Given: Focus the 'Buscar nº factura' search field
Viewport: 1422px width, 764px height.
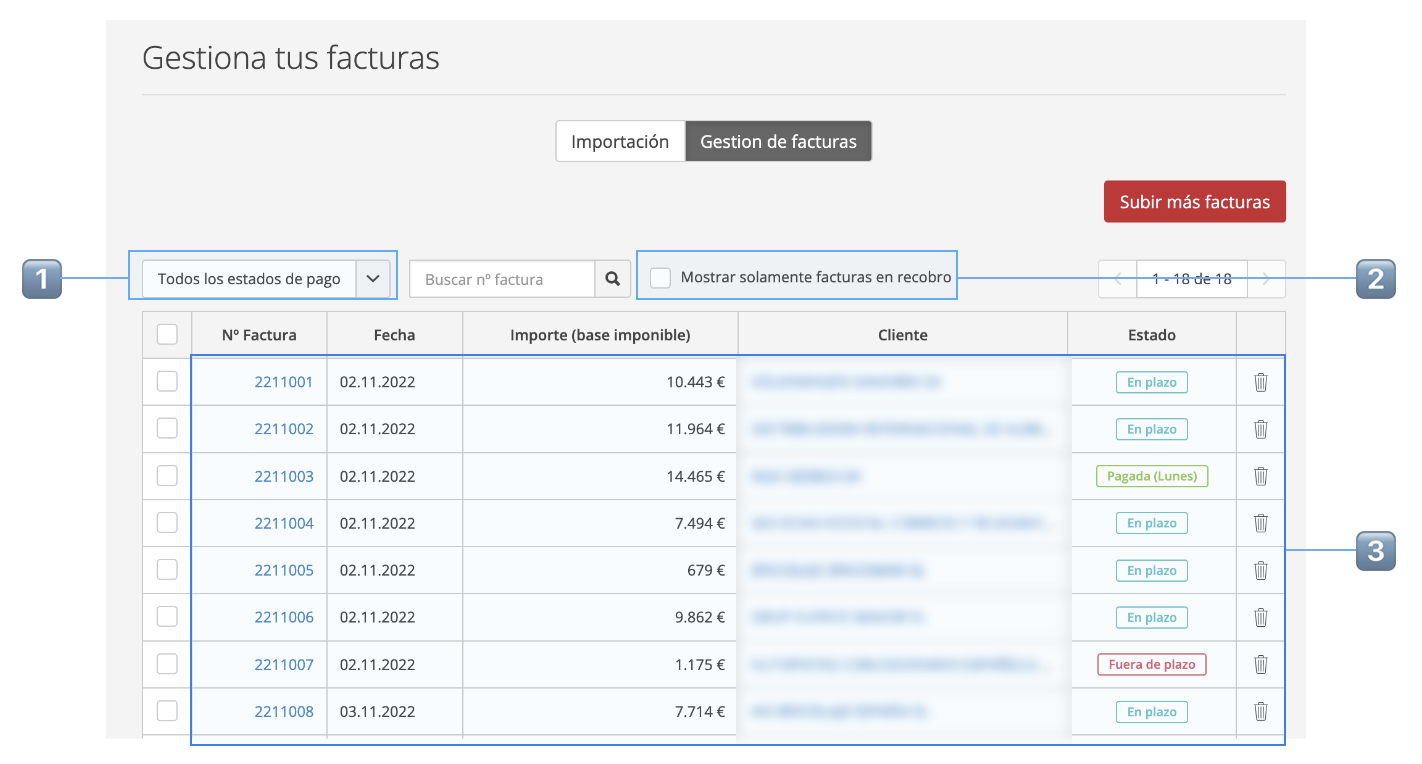Looking at the screenshot, I should click(x=502, y=279).
